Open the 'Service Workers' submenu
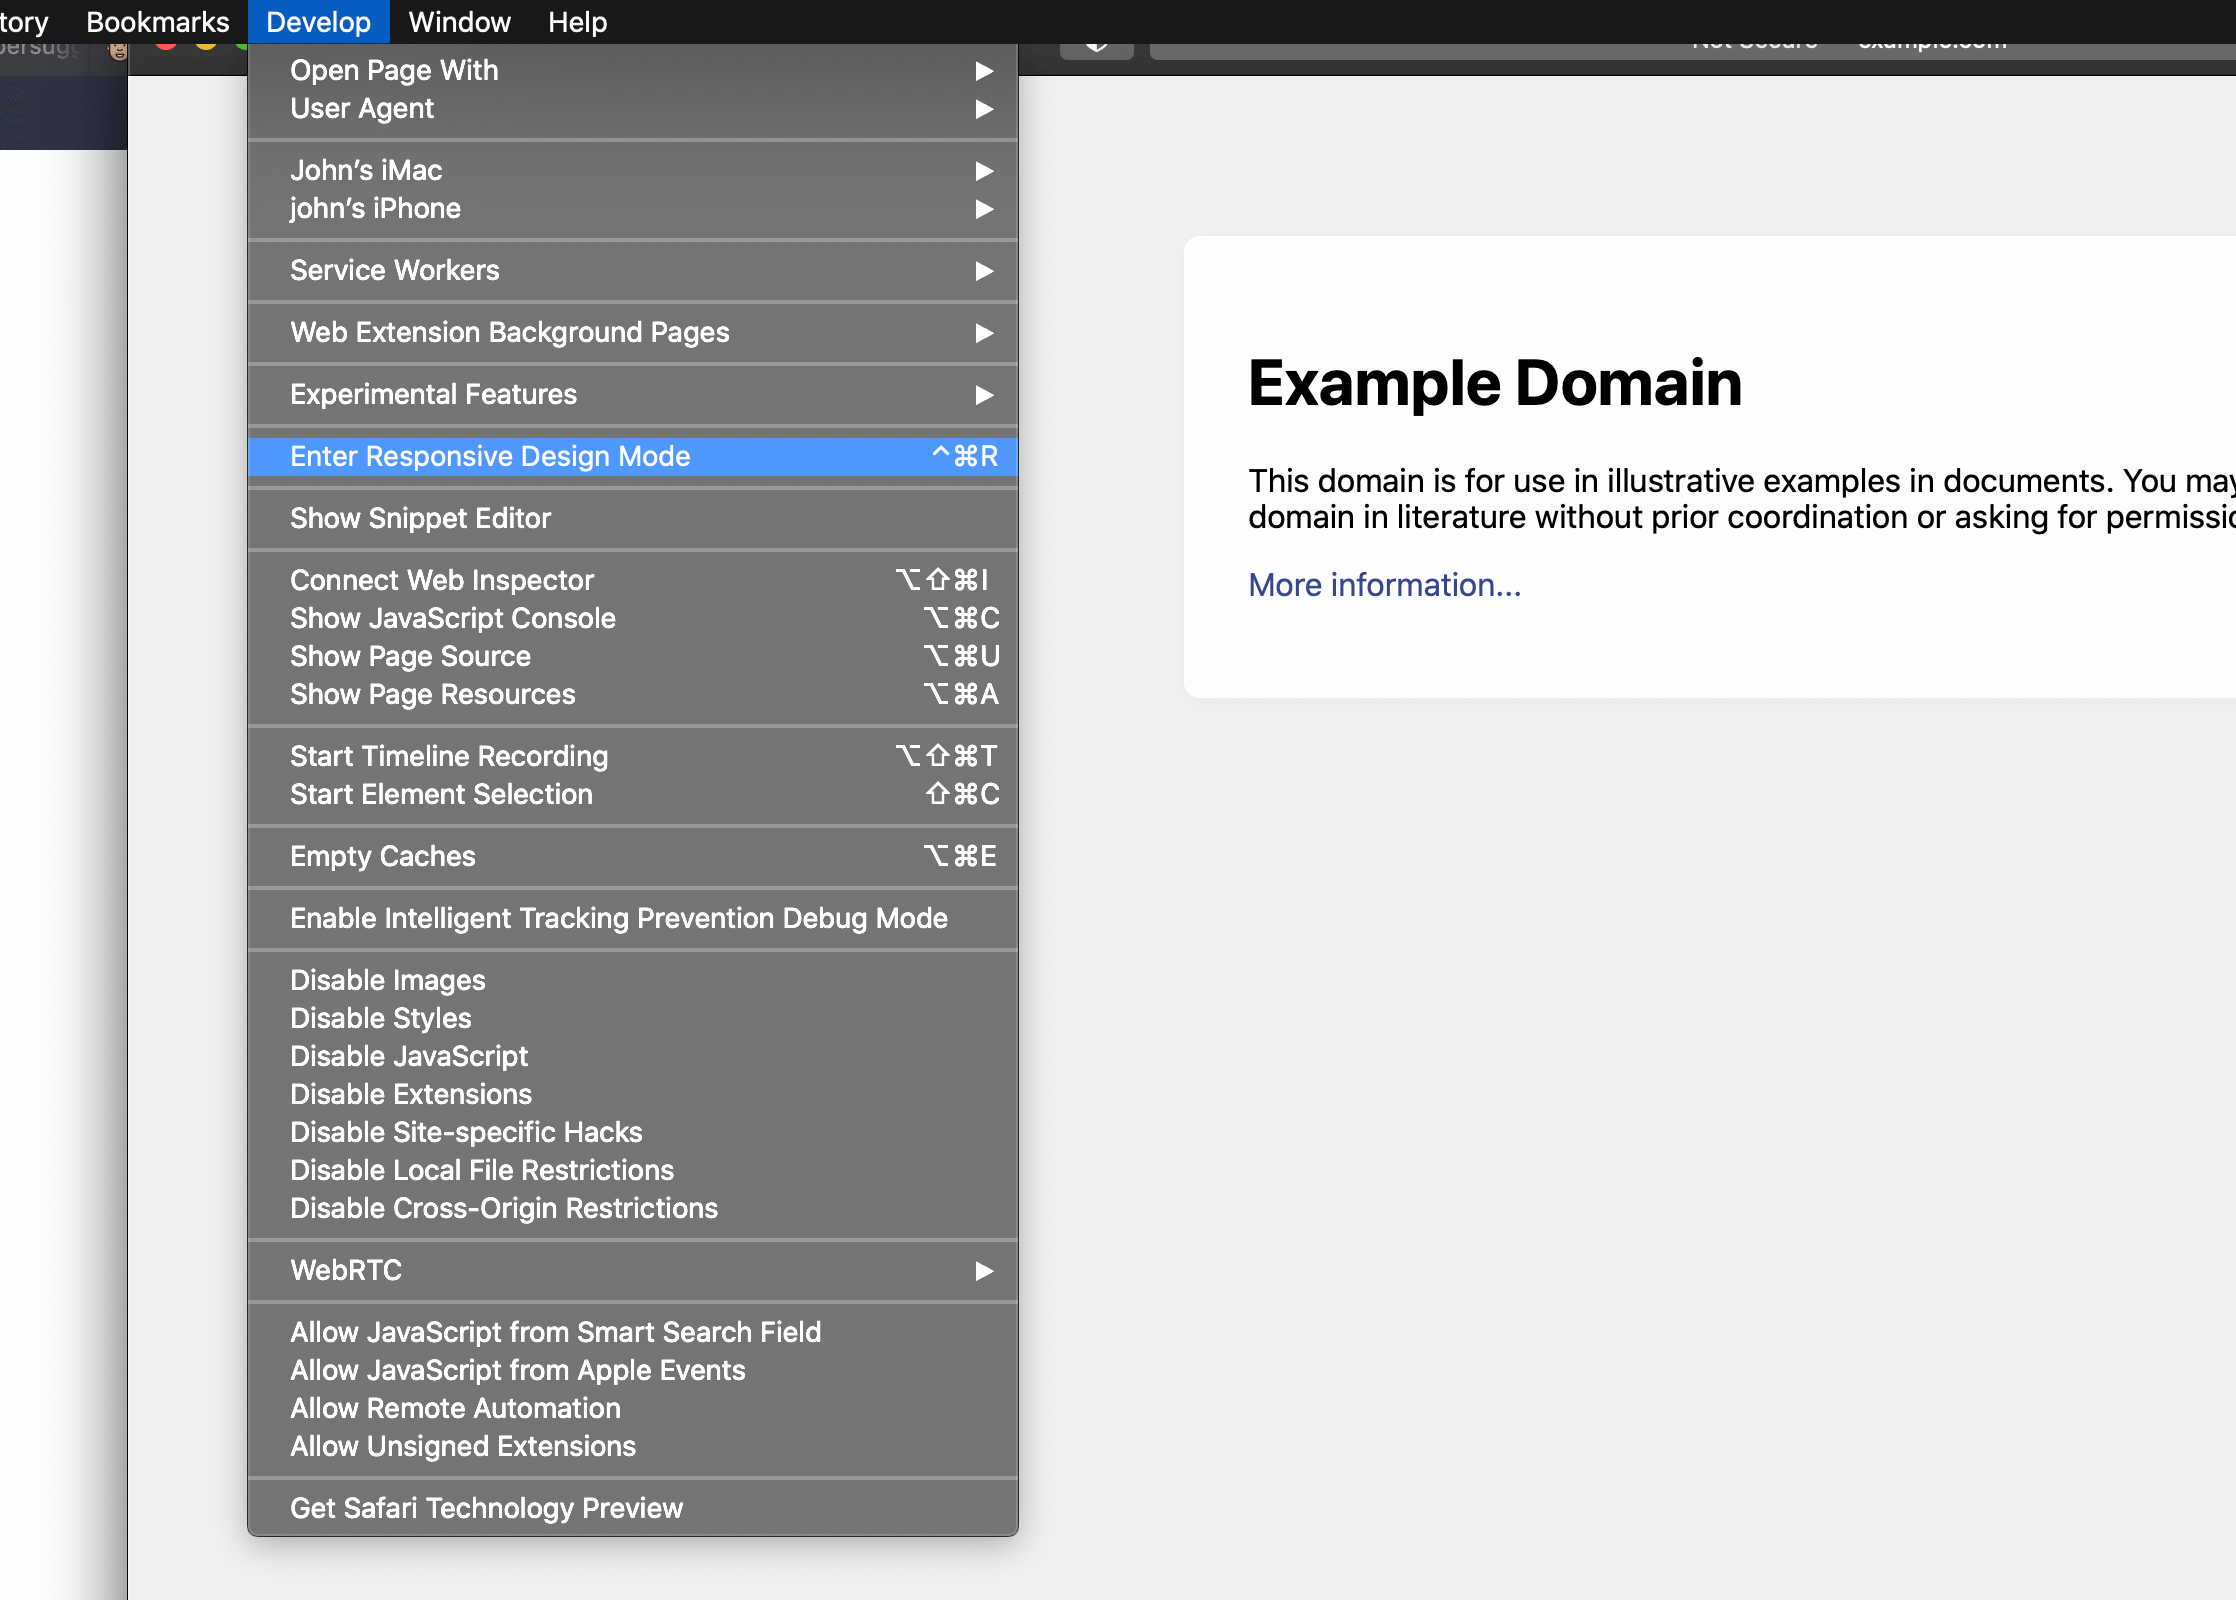This screenshot has width=2236, height=1600. click(632, 270)
